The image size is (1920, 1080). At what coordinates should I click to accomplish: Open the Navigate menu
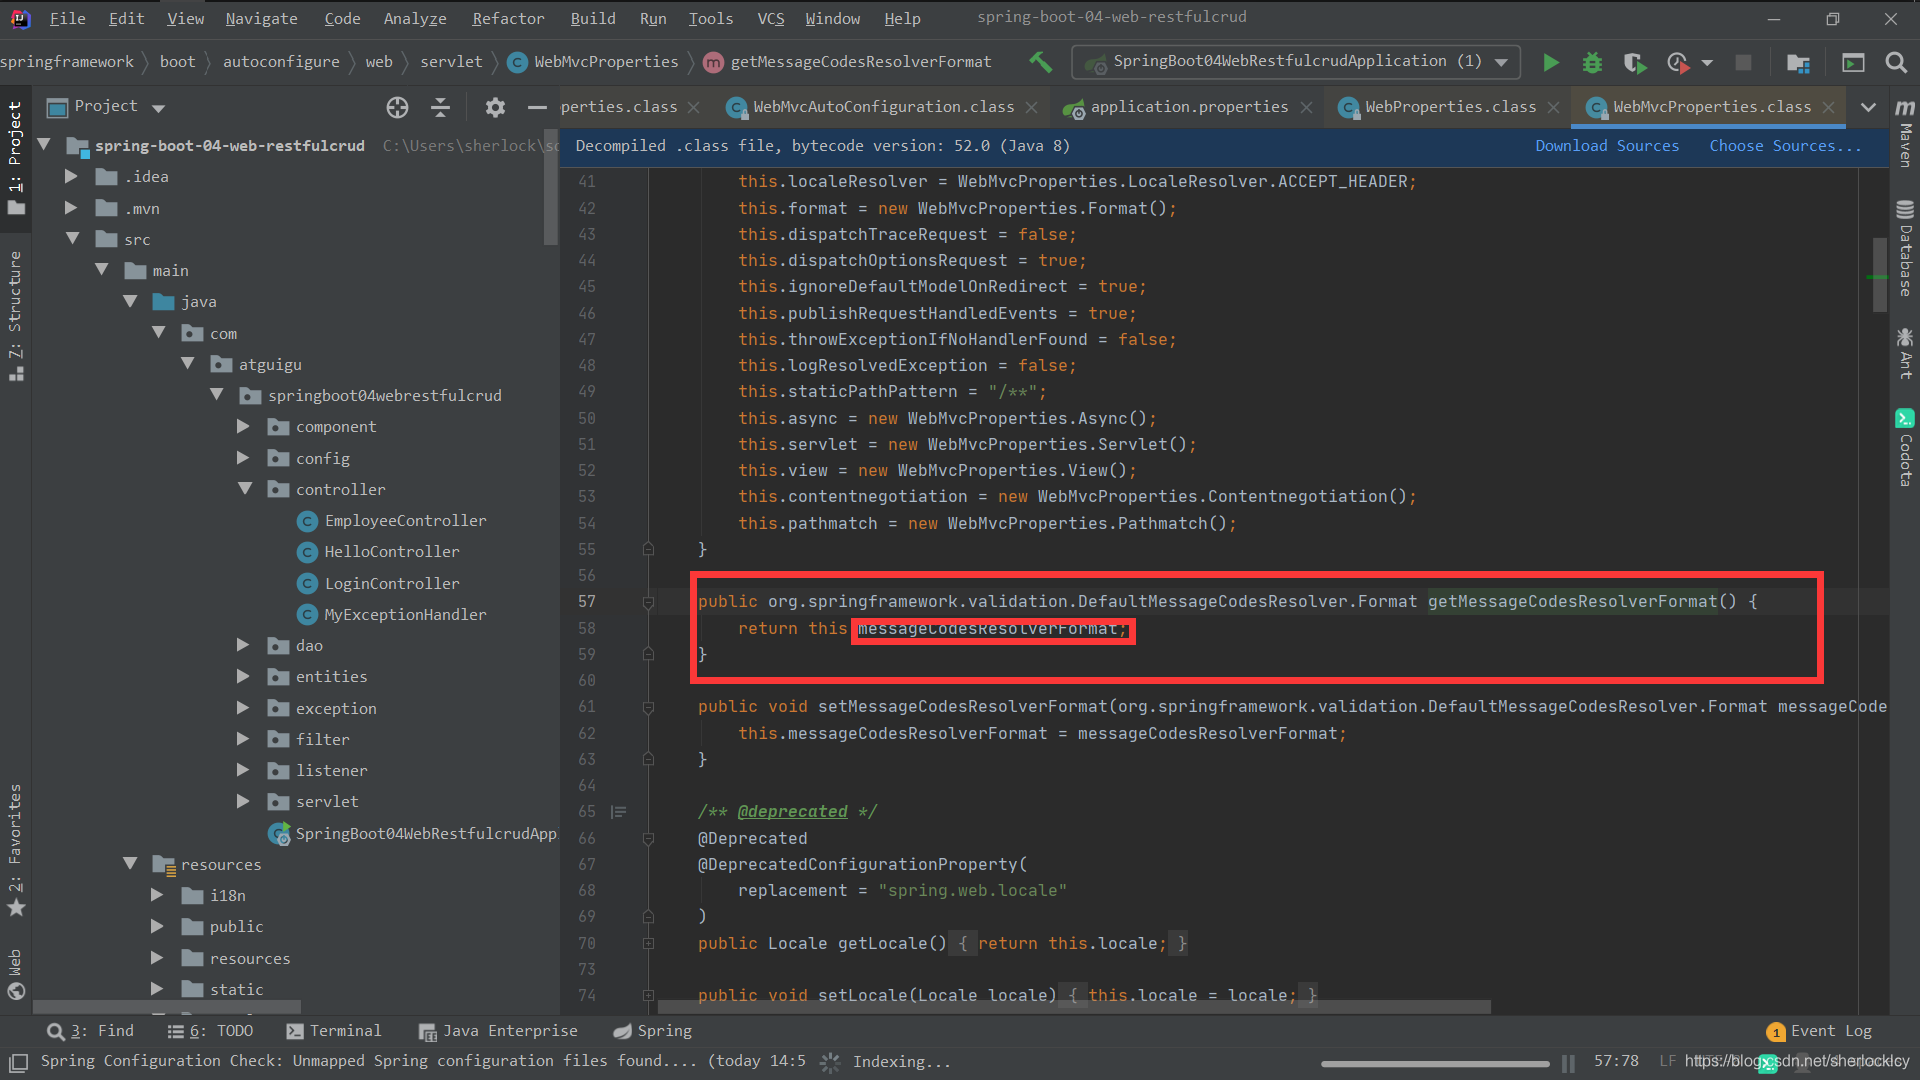261,19
